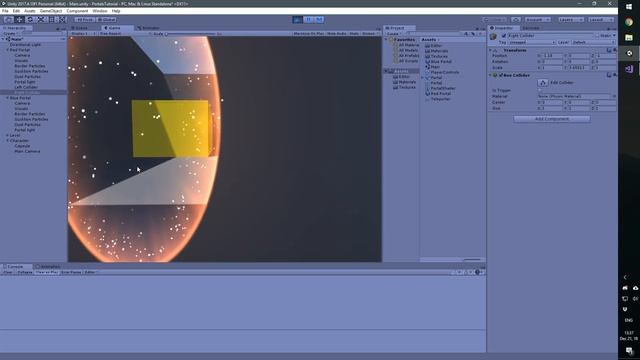Image resolution: width=640 pixels, height=360 pixels.
Task: Switch to the Services tab
Action: pyautogui.click(x=531, y=28)
